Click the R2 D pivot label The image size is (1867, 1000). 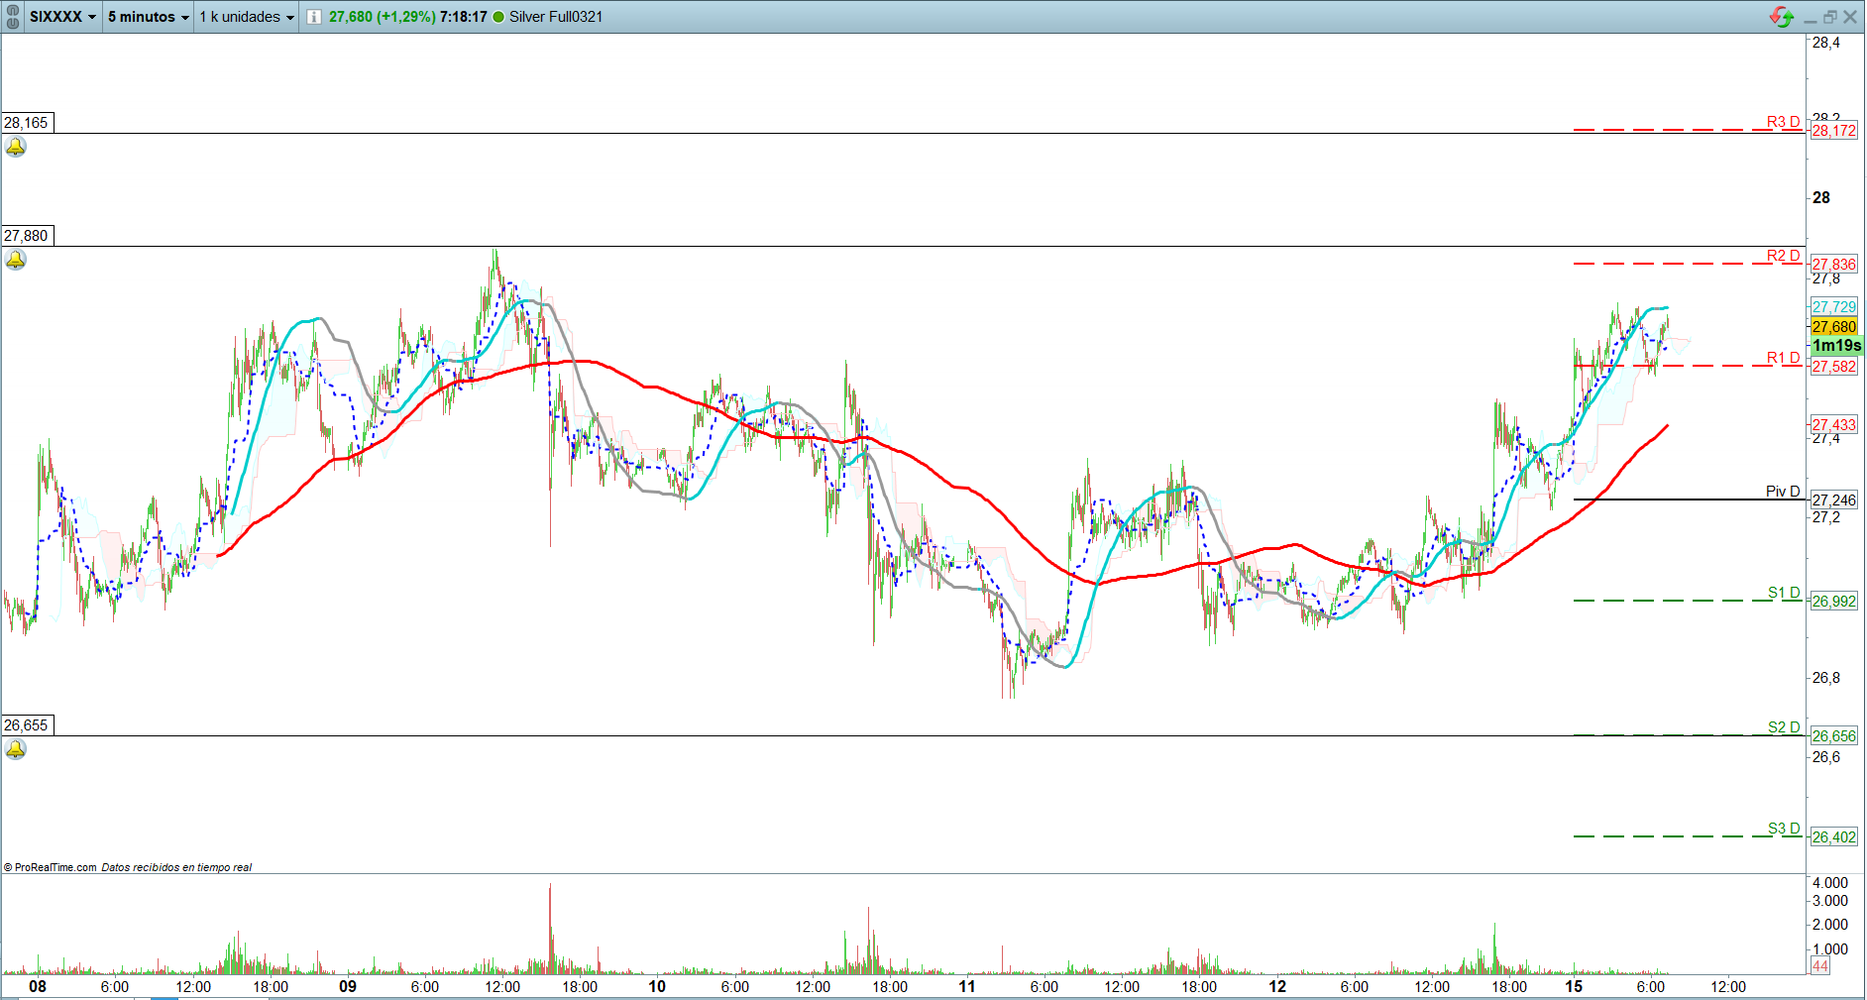point(1783,256)
